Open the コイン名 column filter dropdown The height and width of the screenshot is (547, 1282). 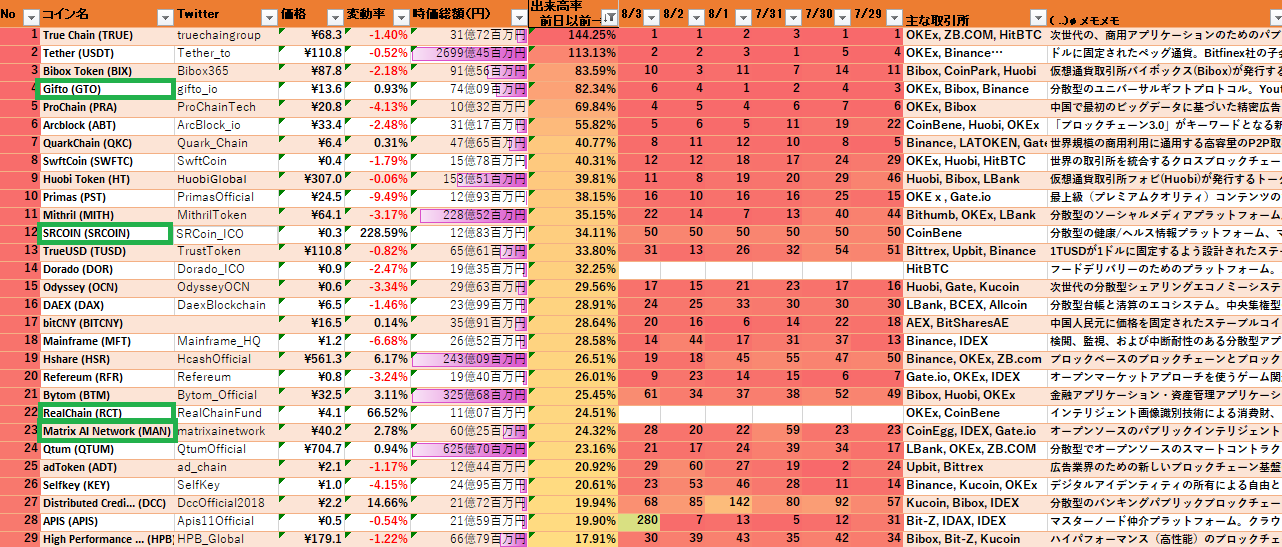tap(161, 17)
